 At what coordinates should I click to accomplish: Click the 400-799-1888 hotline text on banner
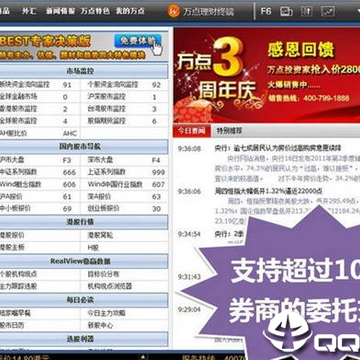[326, 98]
